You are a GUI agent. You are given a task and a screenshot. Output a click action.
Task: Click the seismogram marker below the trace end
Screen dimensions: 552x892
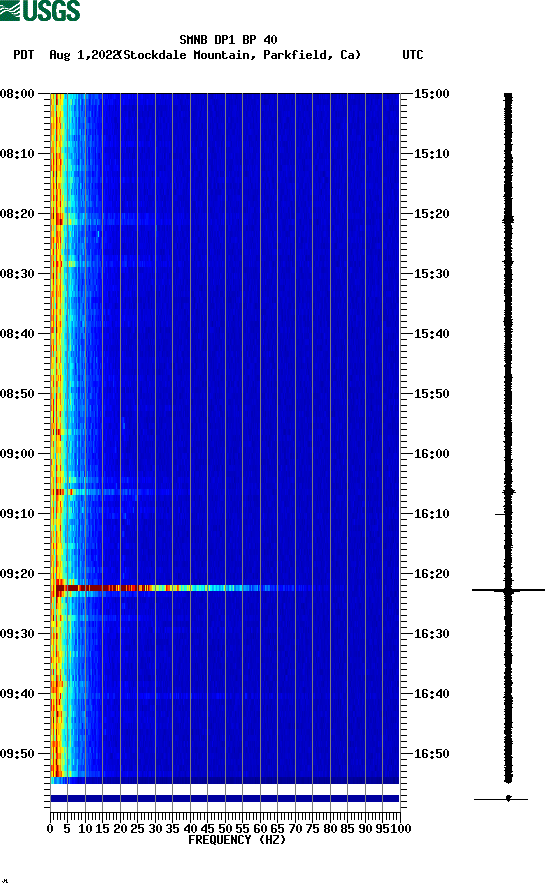coord(501,799)
